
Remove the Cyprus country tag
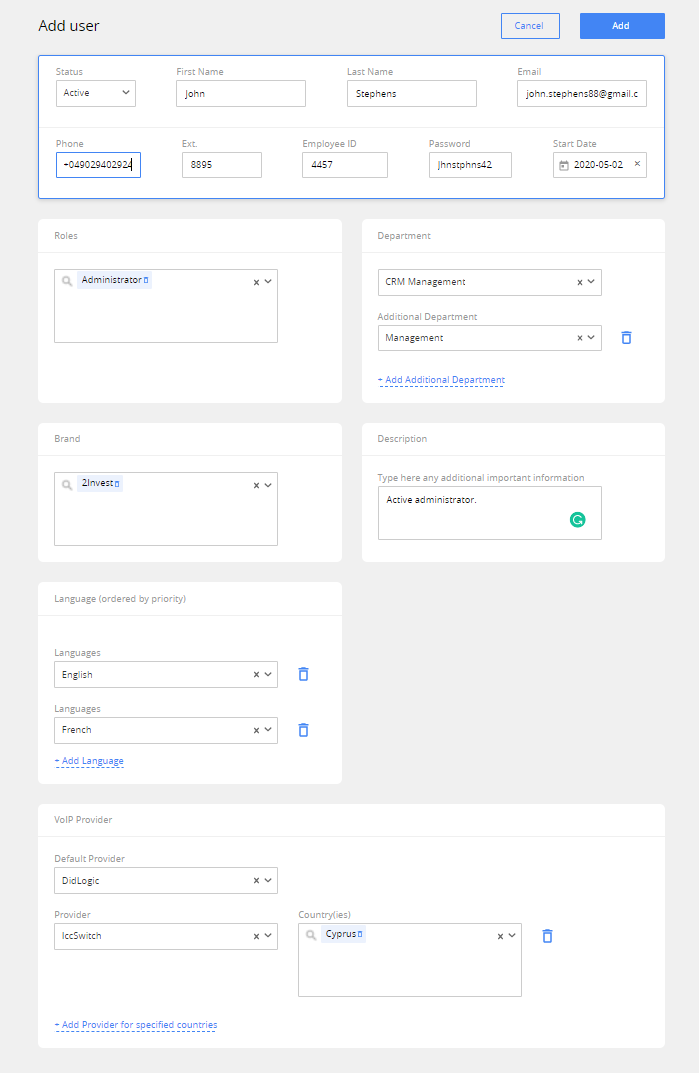(362, 935)
